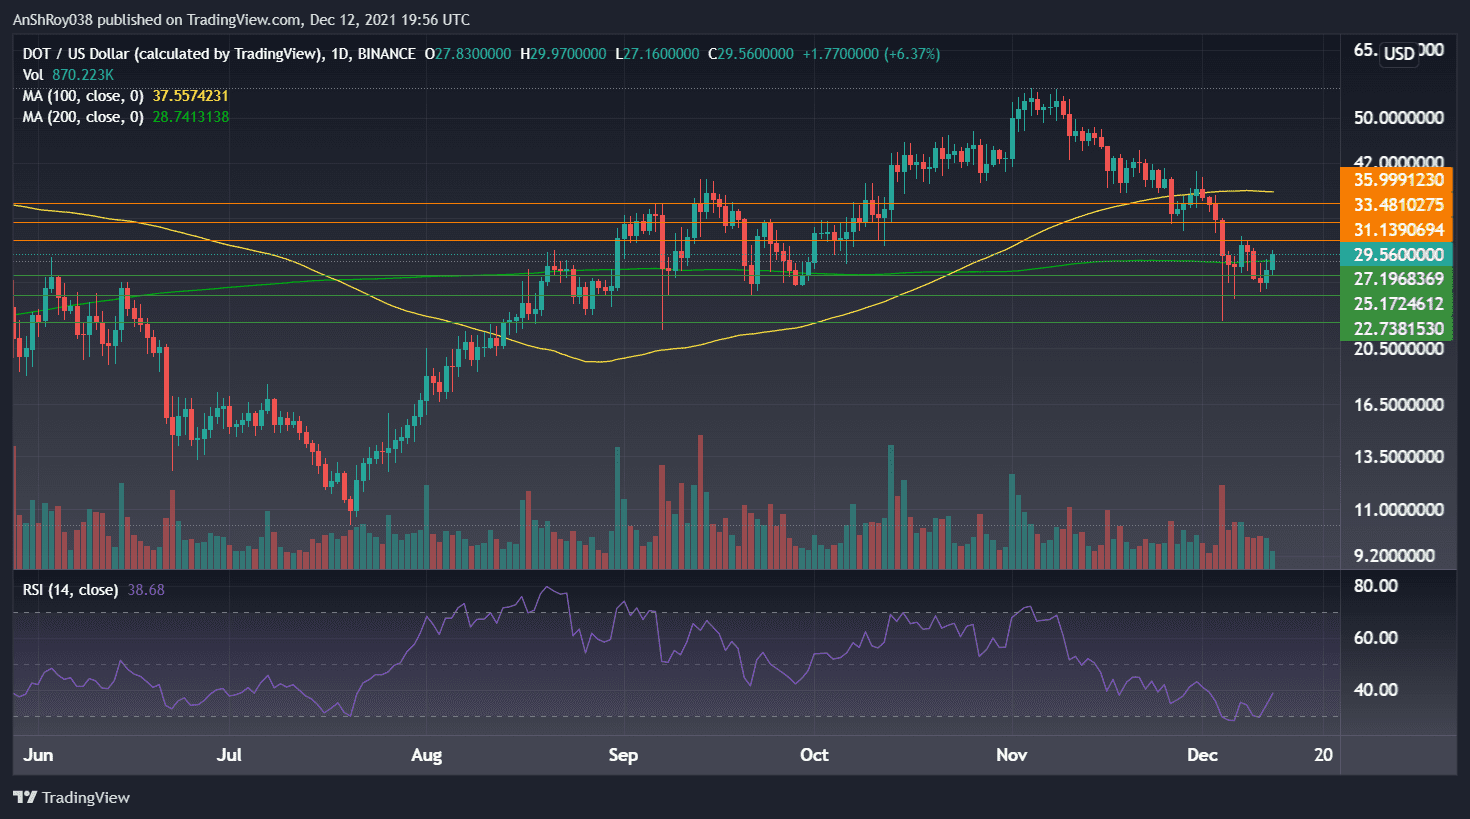Select Dec on the time axis
Screen dimensions: 1470x819
pos(1203,755)
